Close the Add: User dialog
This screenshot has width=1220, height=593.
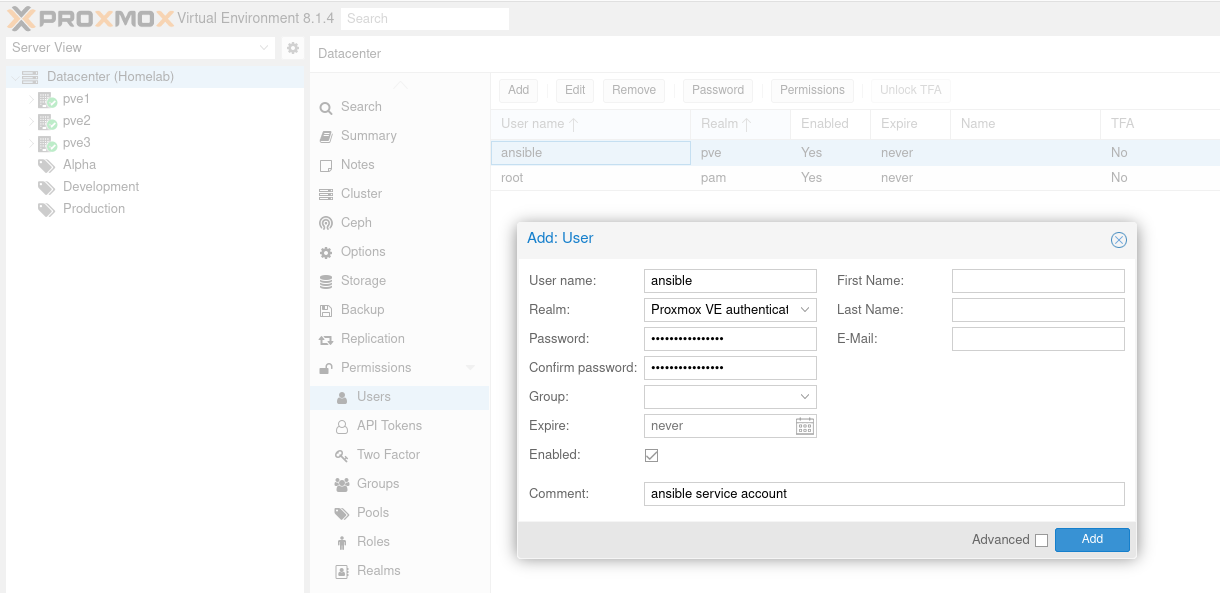[1119, 240]
